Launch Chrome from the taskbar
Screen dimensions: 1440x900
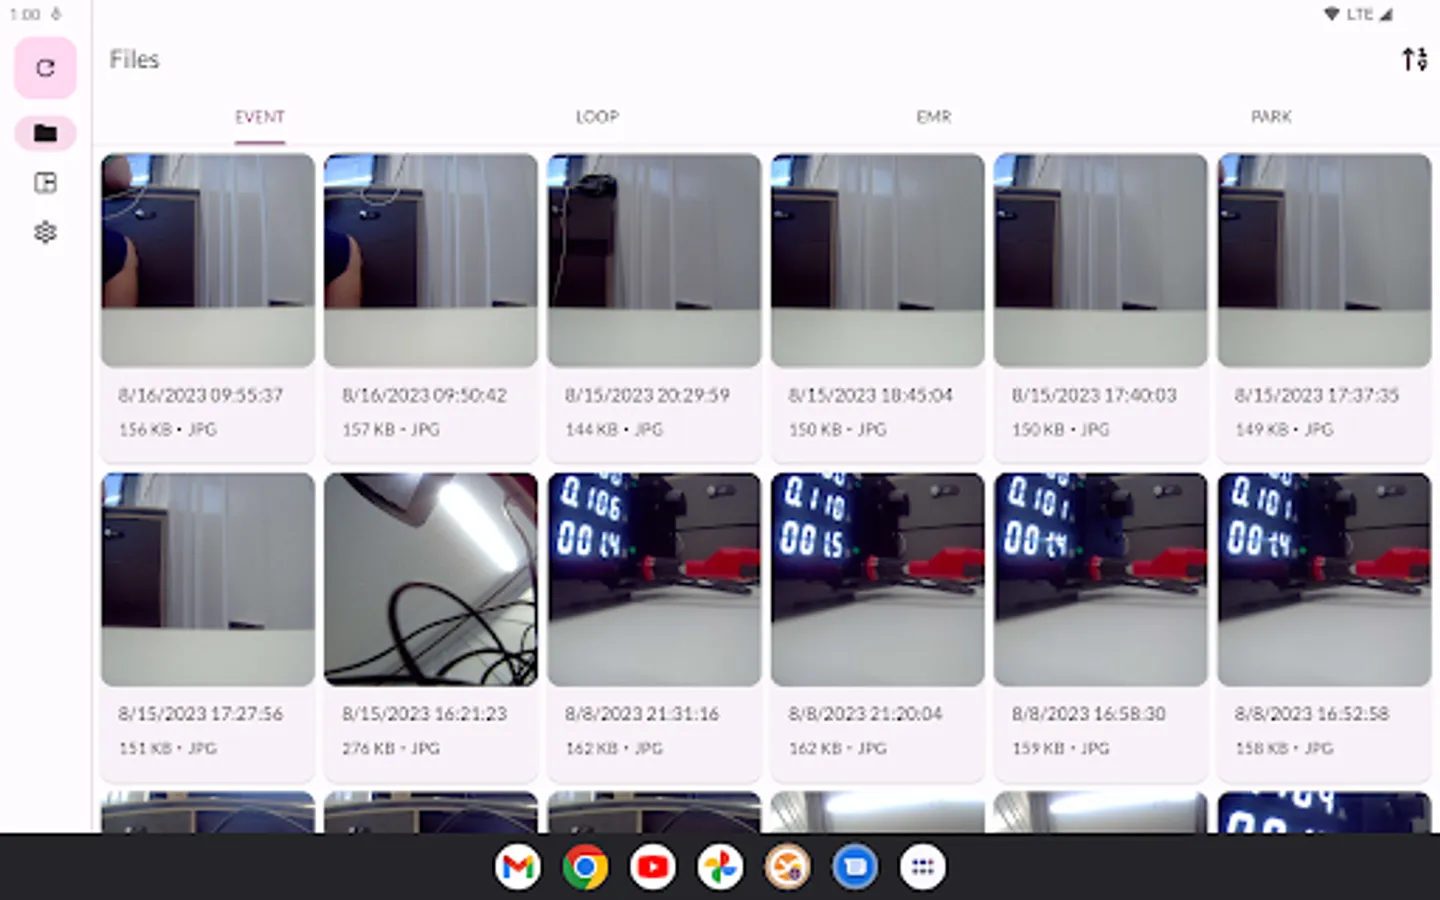[x=585, y=867]
